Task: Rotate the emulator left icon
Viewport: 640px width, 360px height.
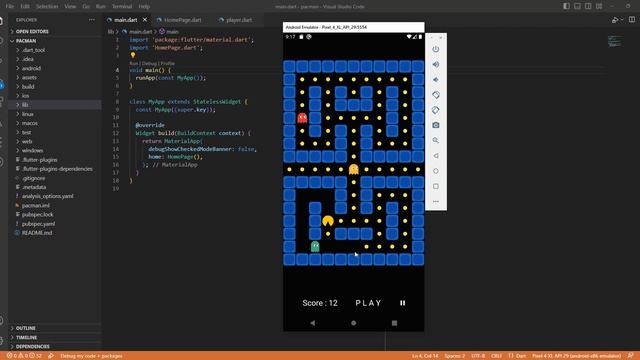Action: (x=436, y=95)
